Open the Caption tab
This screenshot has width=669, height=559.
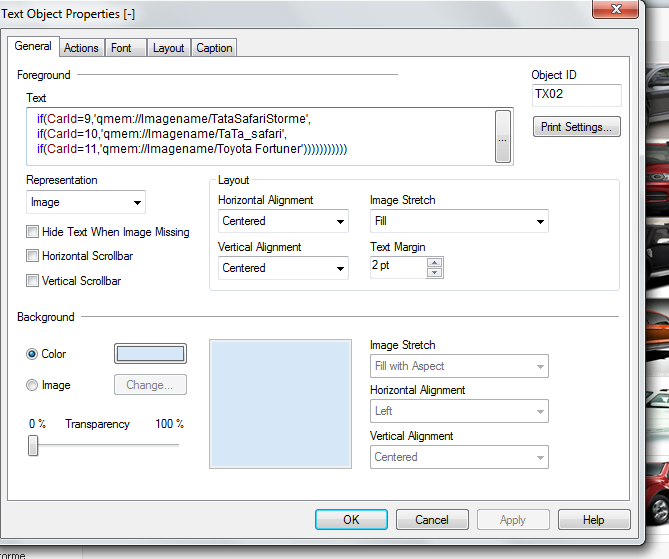(x=214, y=48)
